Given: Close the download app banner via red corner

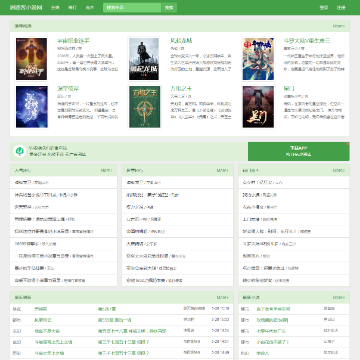Looking at the screenshot, I should [x=347, y=144].
